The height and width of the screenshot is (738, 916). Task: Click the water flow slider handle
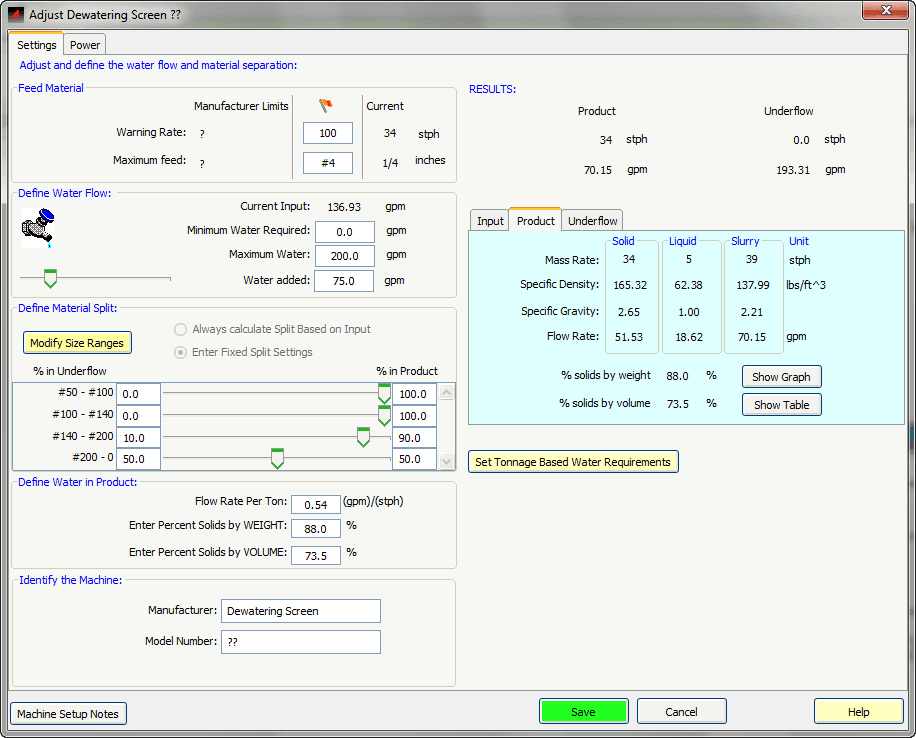click(50, 278)
